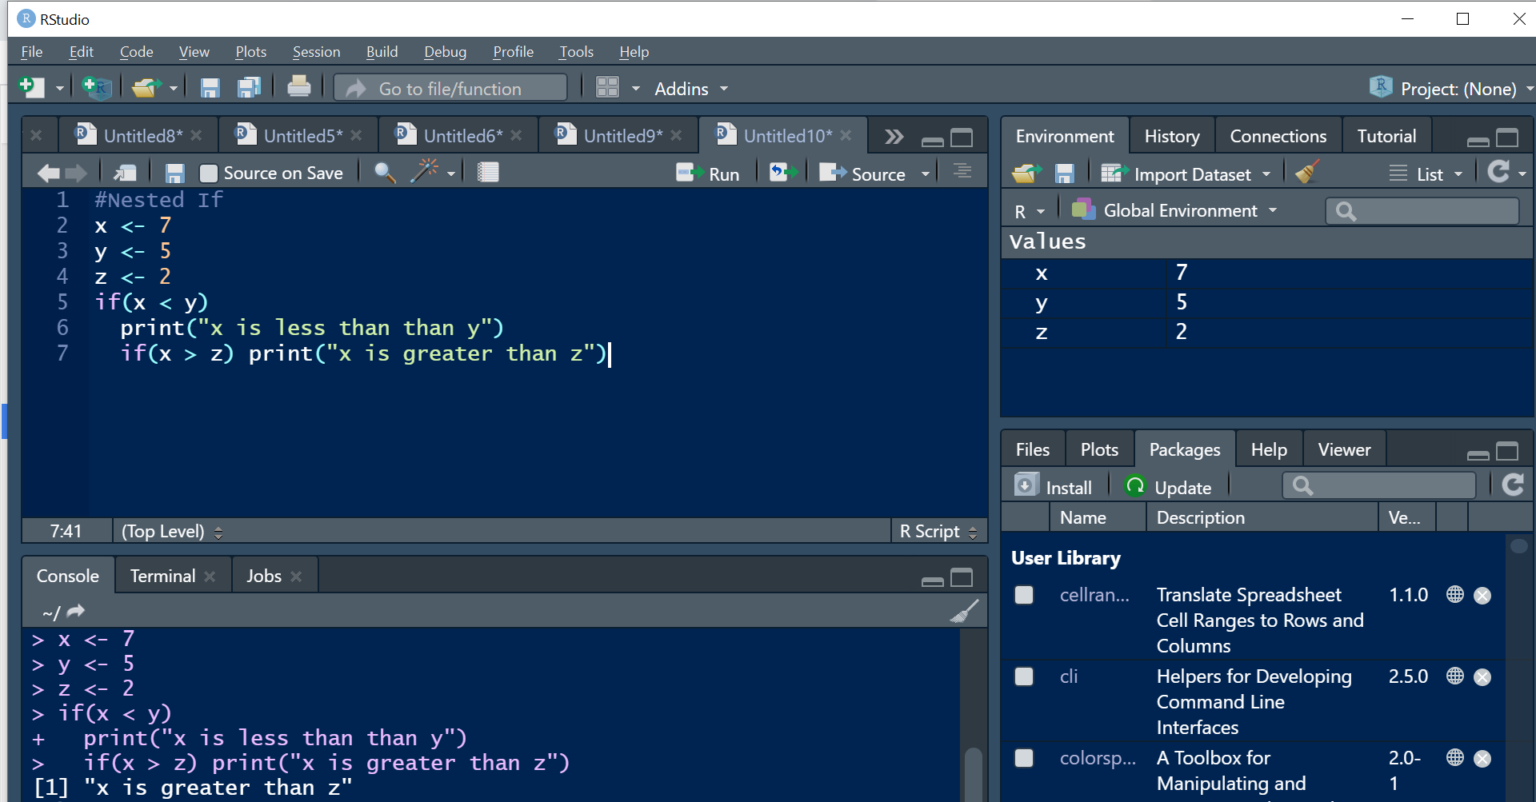Click the console vertical scrollbar

coord(973,772)
